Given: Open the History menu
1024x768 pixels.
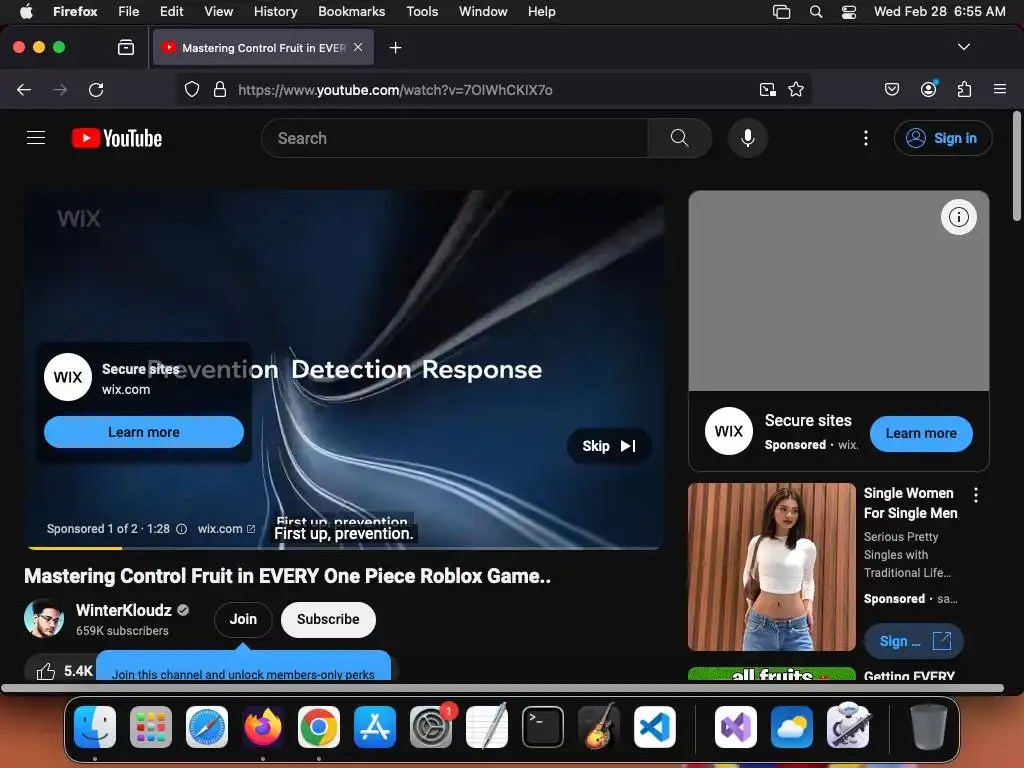Looking at the screenshot, I should (275, 11).
